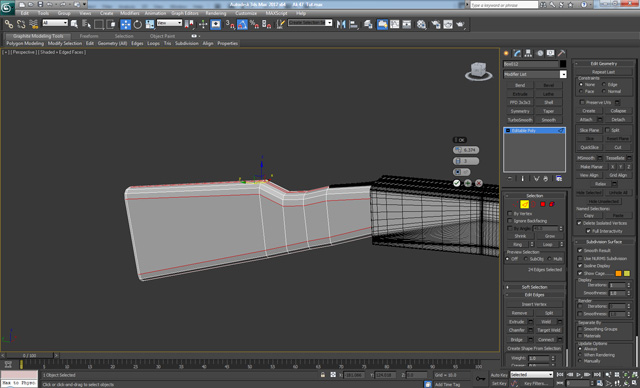The height and width of the screenshot is (388, 640).
Task: Collapse the Subdivision Surface rollout
Action: pyautogui.click(x=604, y=242)
